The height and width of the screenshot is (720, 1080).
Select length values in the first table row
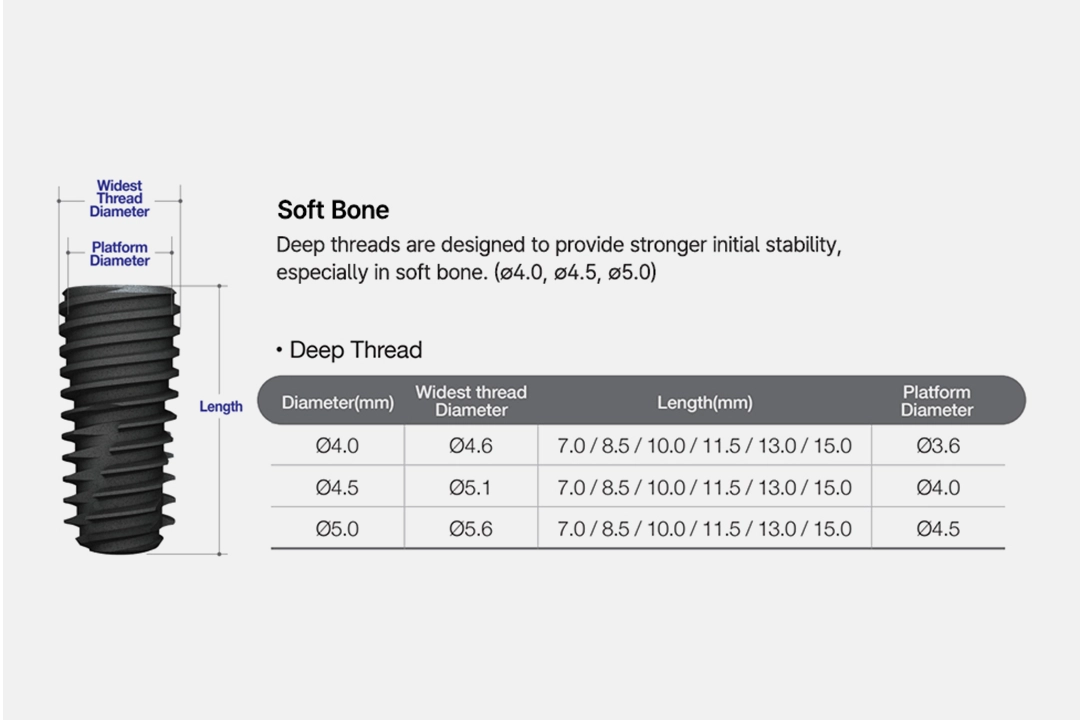tap(704, 446)
